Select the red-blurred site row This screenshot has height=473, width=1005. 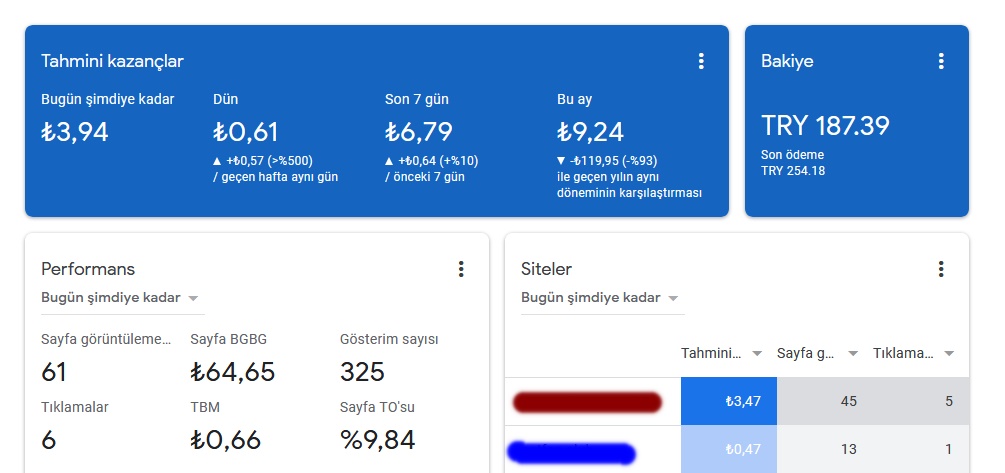(x=737, y=402)
